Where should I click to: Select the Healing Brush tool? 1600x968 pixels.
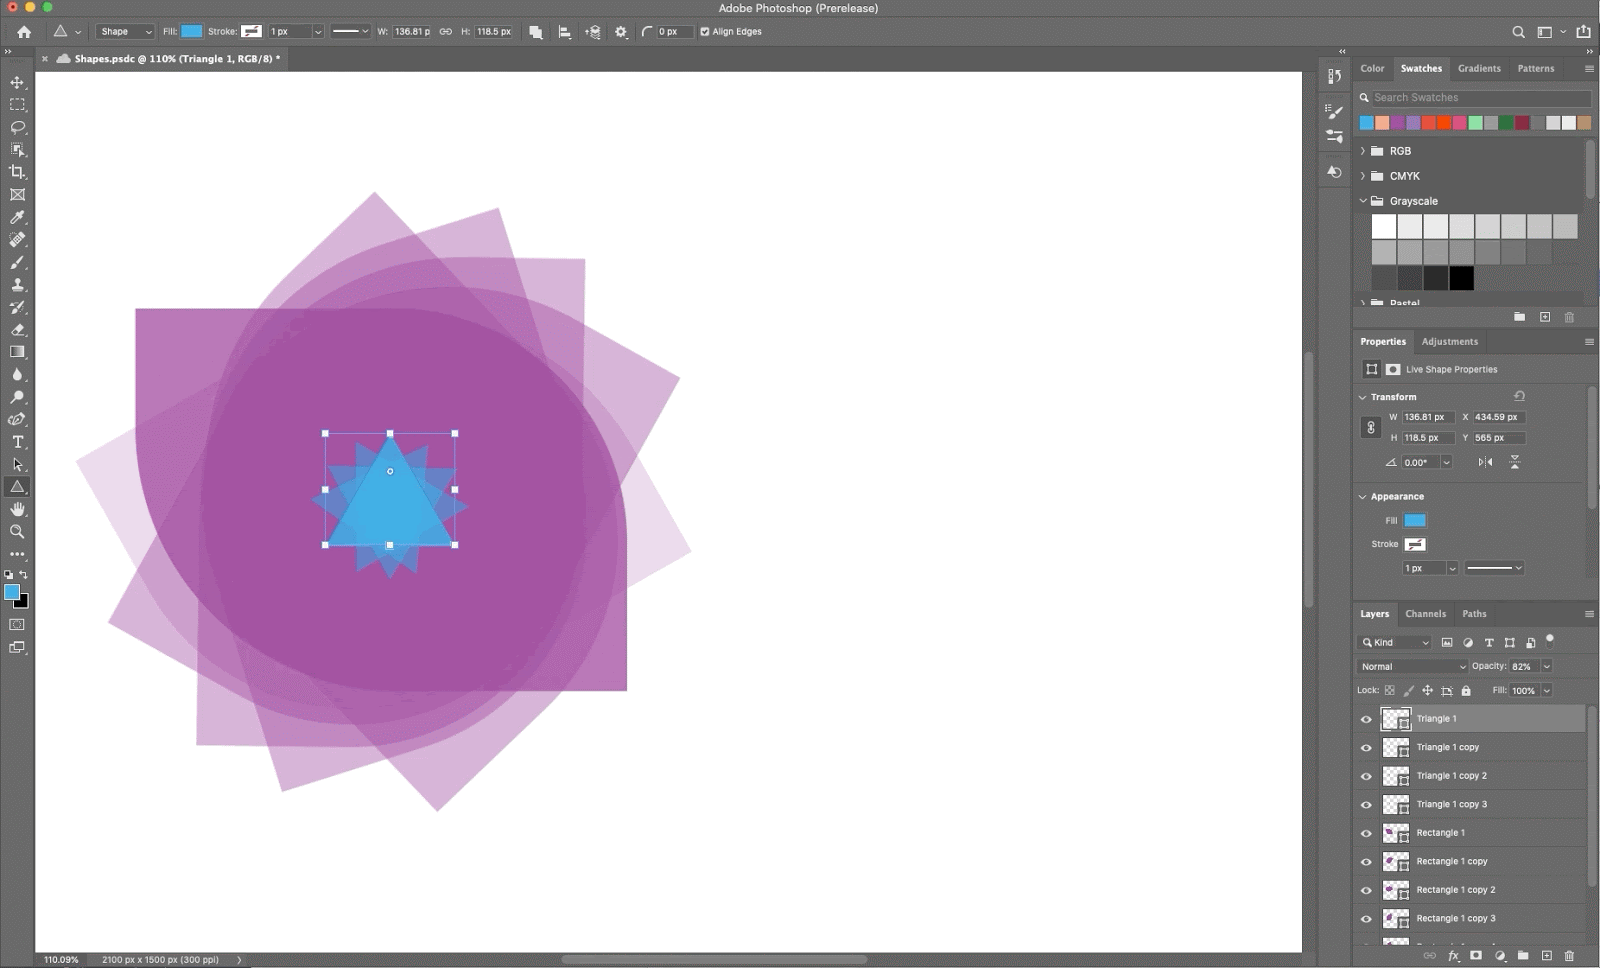point(17,240)
